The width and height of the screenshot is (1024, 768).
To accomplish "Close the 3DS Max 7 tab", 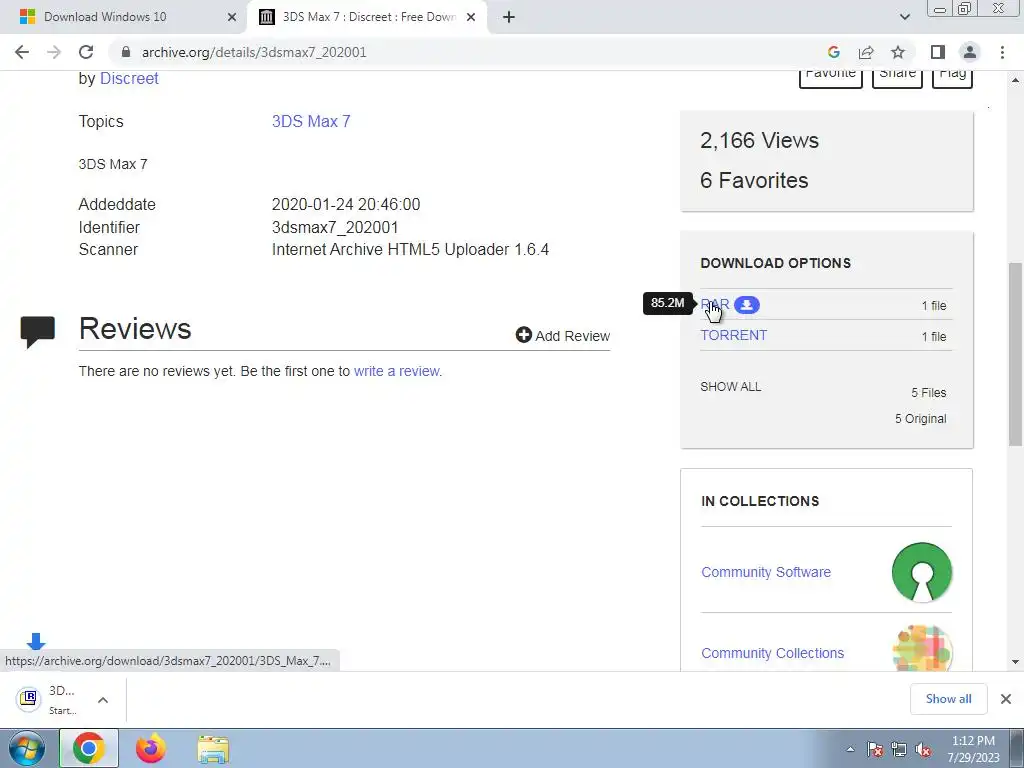I will (x=471, y=17).
